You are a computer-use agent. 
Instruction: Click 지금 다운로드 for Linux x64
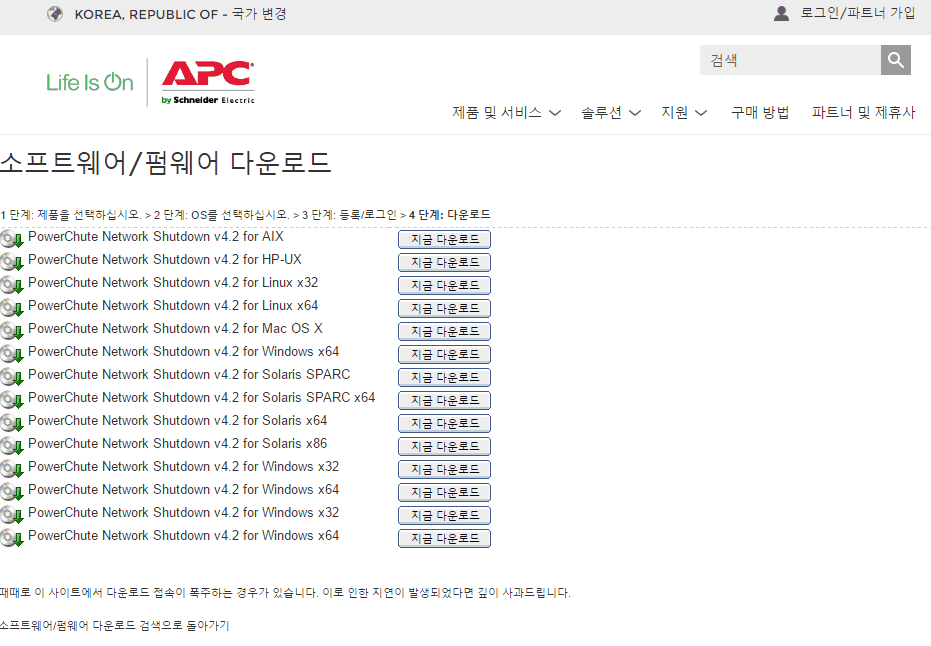pos(444,309)
